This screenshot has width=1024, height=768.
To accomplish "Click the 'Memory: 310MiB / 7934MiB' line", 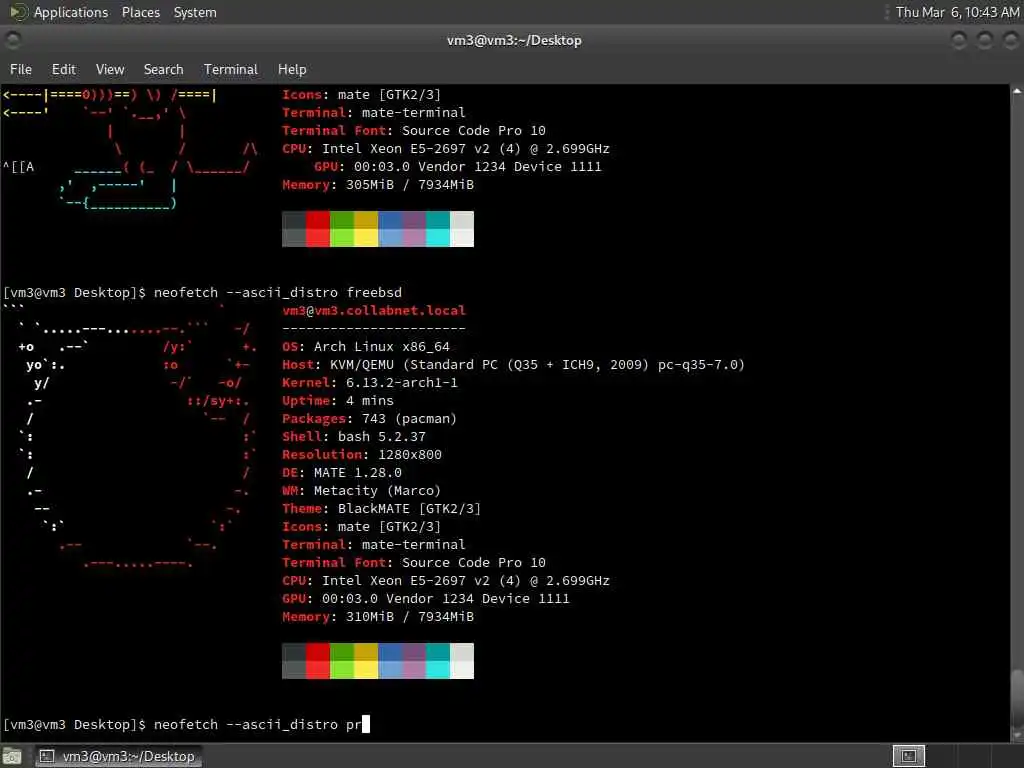I will 378,616.
